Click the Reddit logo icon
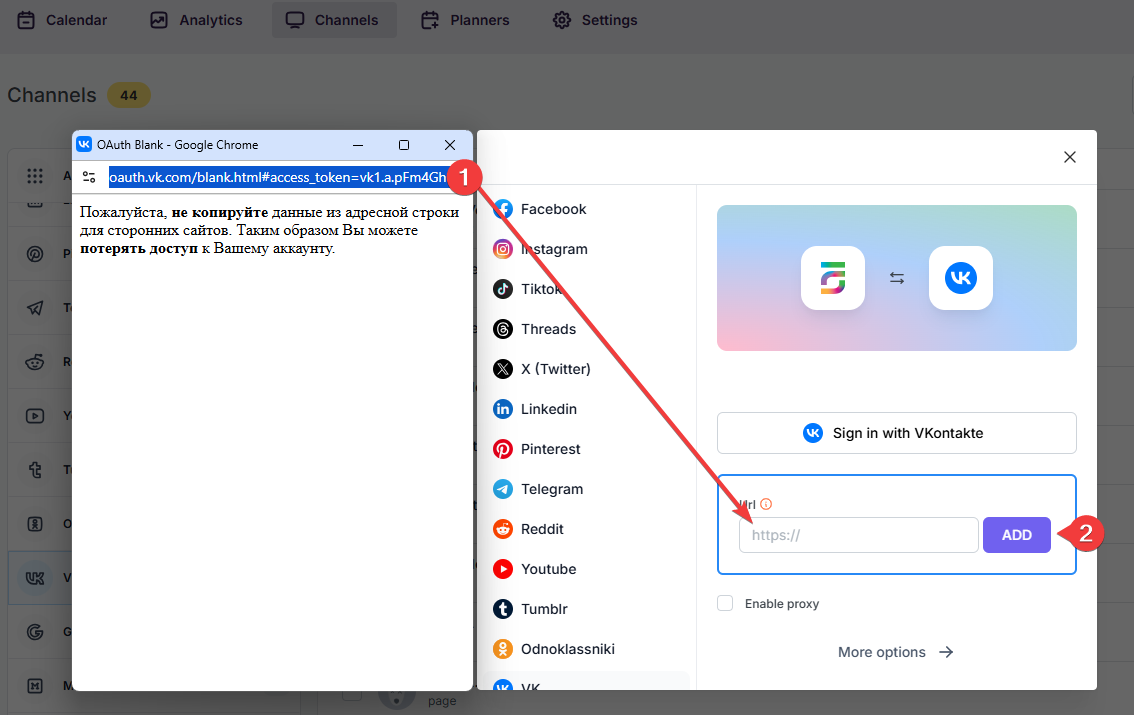 click(503, 529)
